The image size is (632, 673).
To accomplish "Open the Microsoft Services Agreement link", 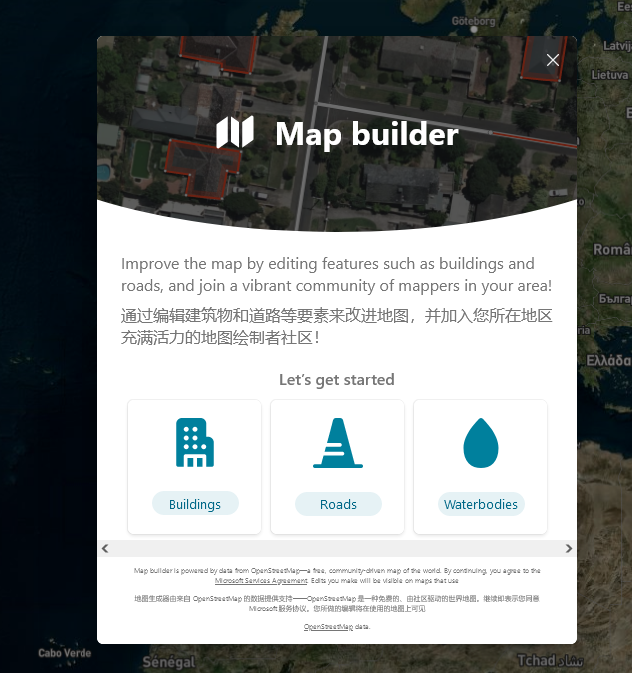I will [261, 581].
